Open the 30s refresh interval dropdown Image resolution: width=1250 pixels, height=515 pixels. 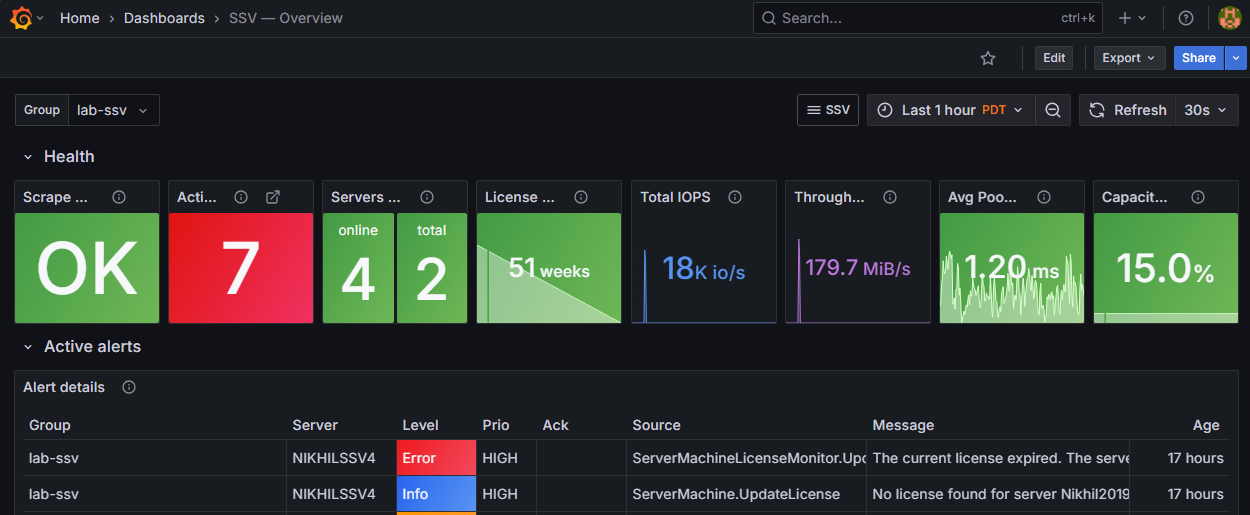pos(1205,110)
